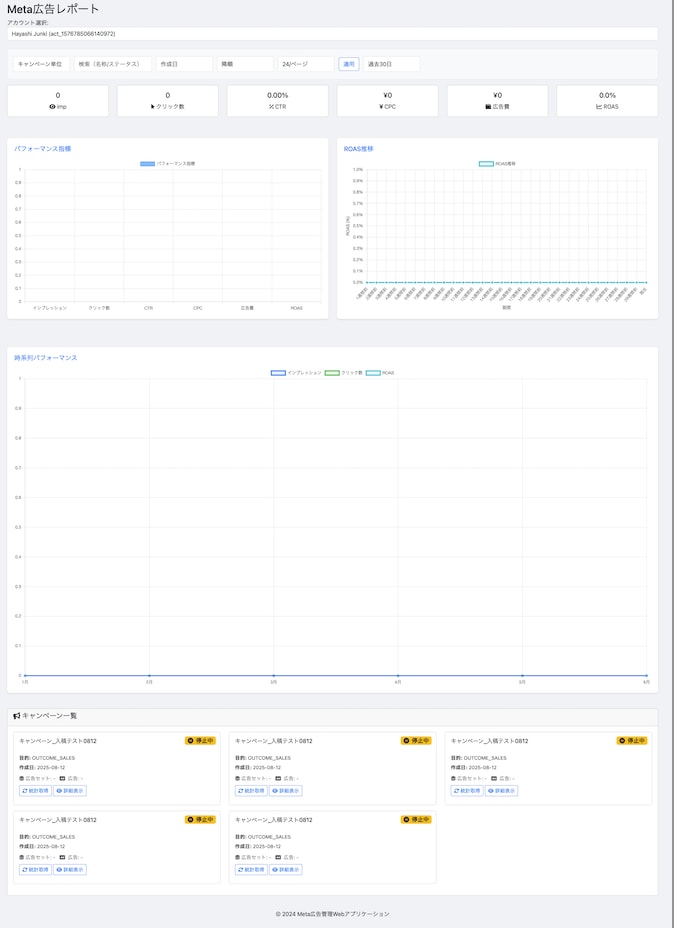
Task: Fetch stats with 統計取得 on fifth campaign card
Action: click(251, 869)
